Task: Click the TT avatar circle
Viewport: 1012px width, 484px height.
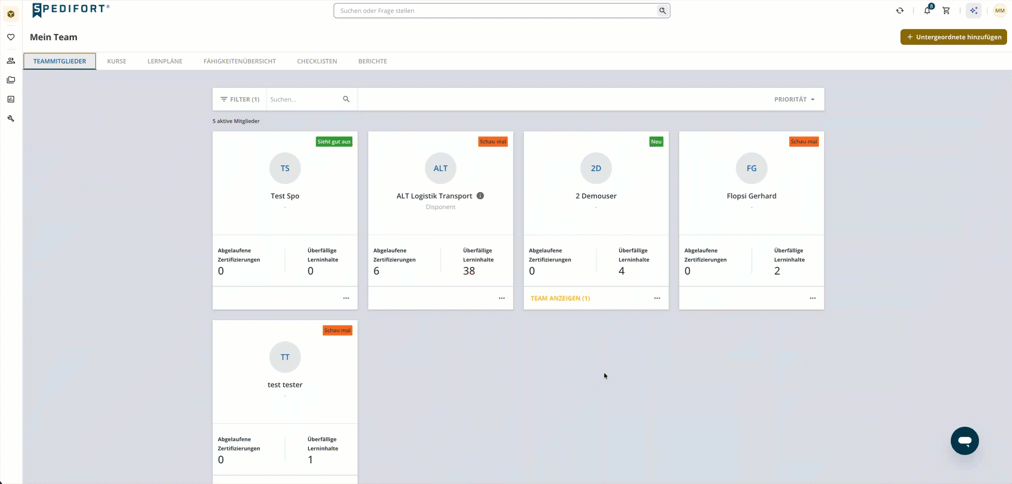Action: point(285,357)
